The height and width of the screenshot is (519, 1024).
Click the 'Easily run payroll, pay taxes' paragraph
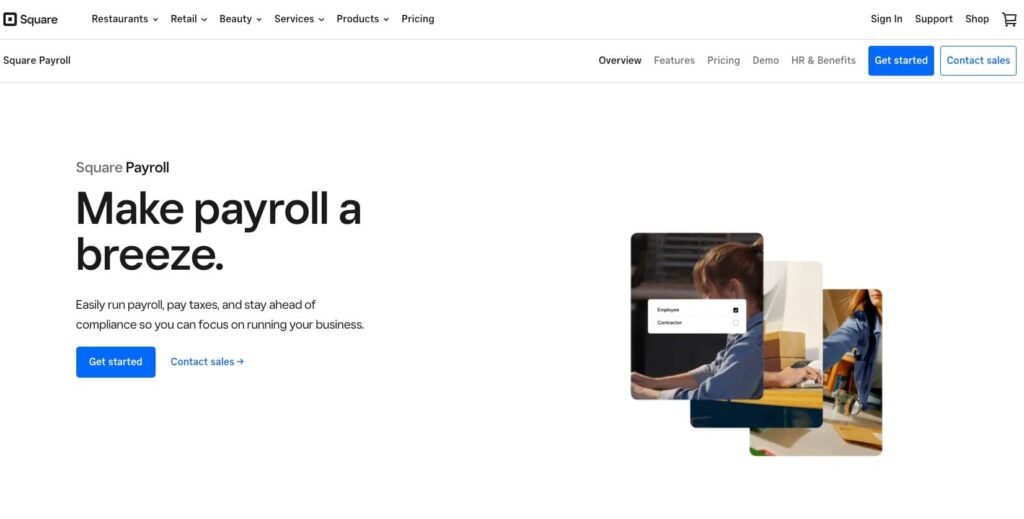(x=219, y=314)
